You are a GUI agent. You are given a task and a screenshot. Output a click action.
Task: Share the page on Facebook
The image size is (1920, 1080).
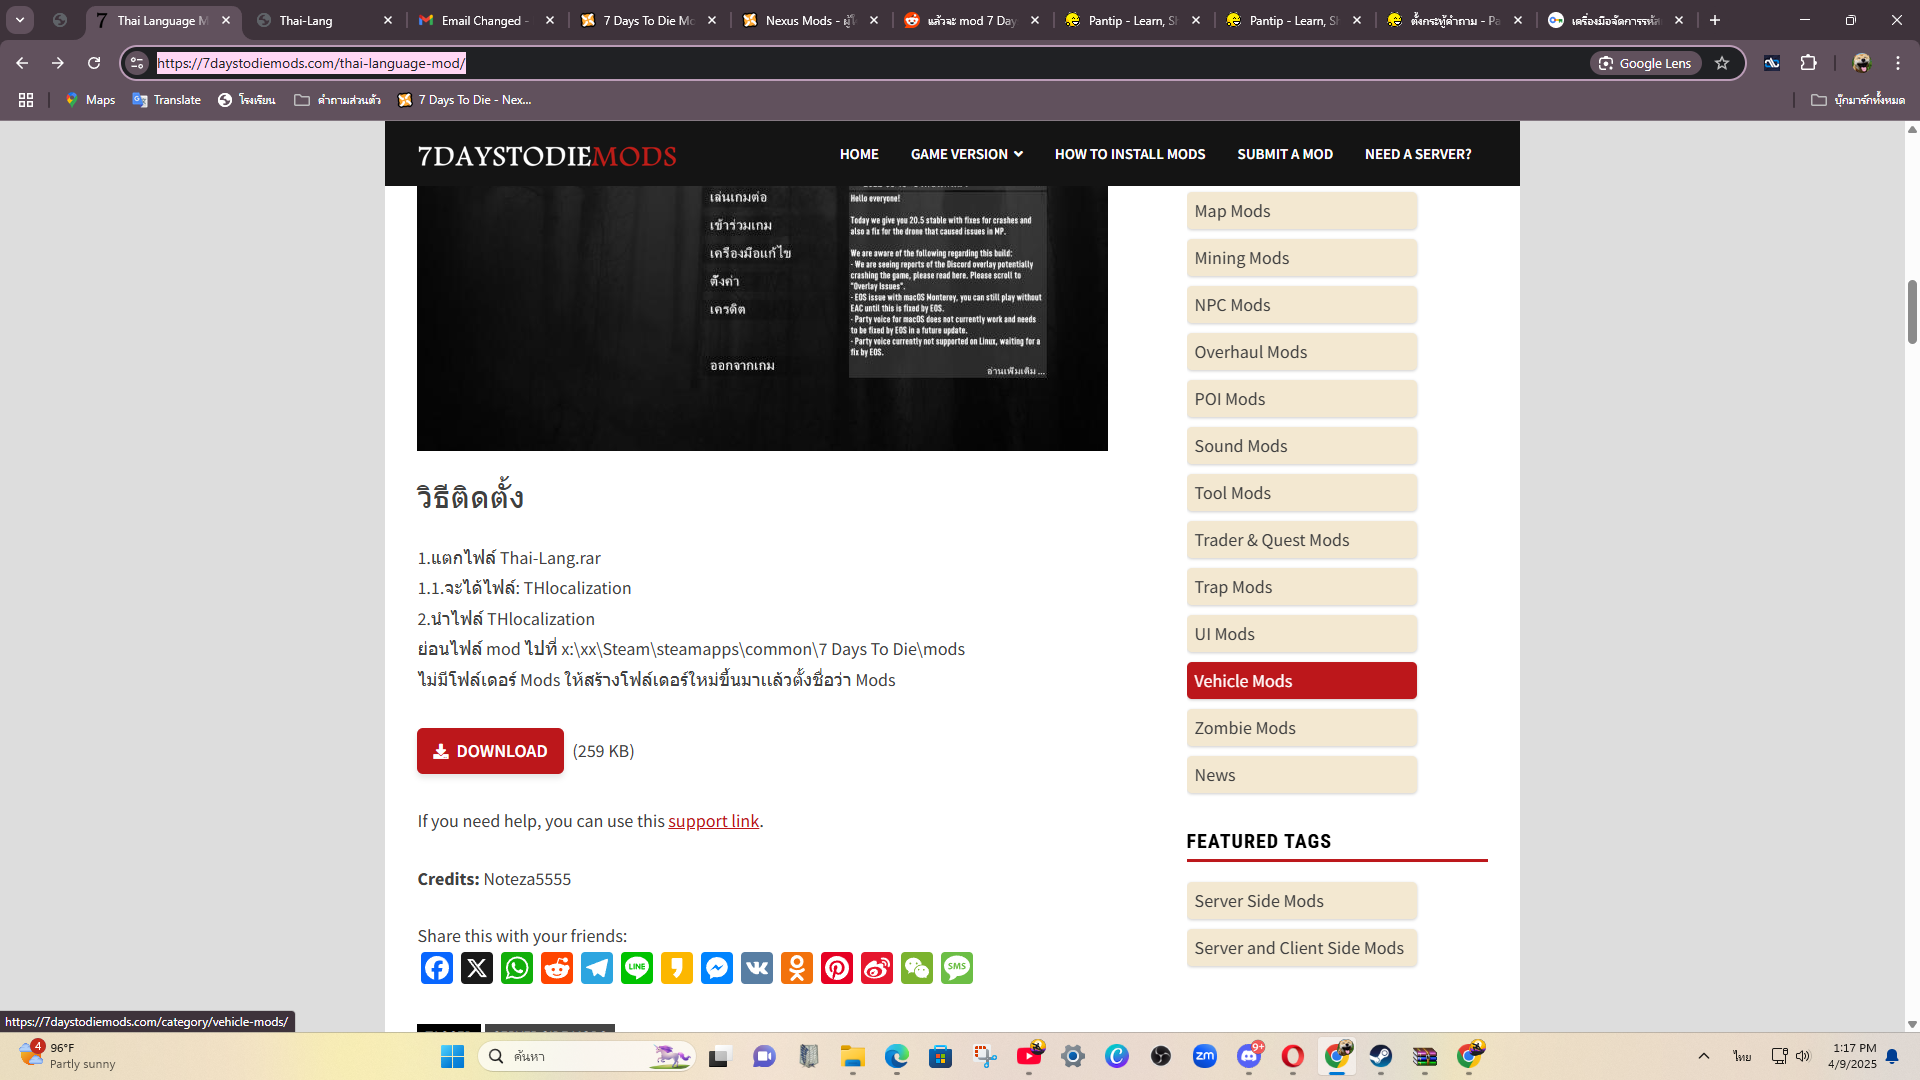(x=437, y=968)
